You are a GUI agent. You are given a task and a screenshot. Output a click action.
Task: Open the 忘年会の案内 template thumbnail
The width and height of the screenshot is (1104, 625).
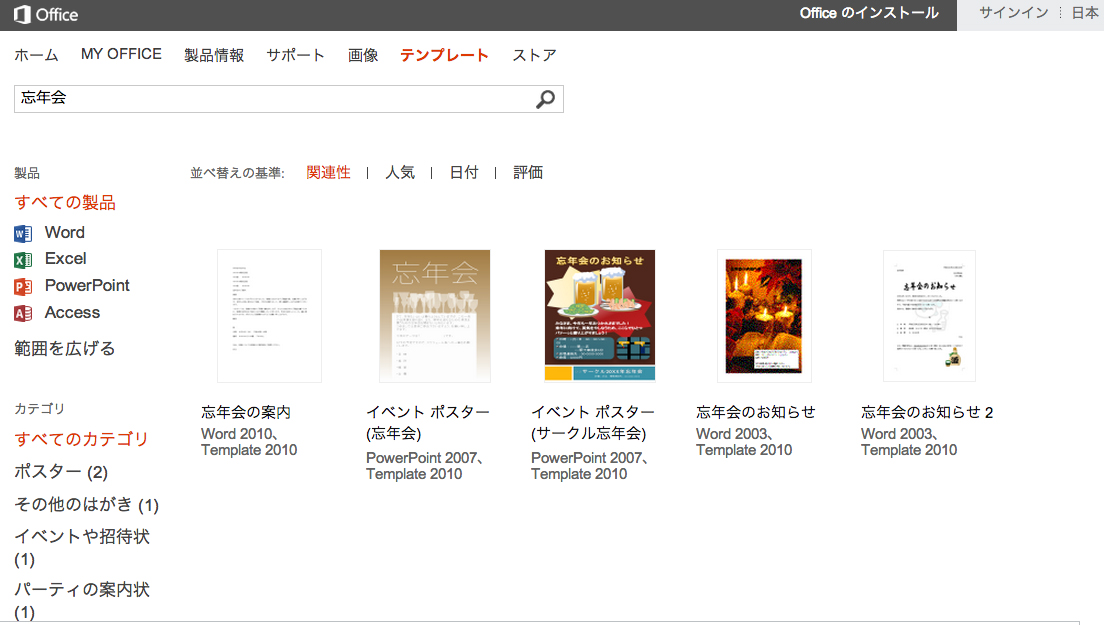[269, 316]
